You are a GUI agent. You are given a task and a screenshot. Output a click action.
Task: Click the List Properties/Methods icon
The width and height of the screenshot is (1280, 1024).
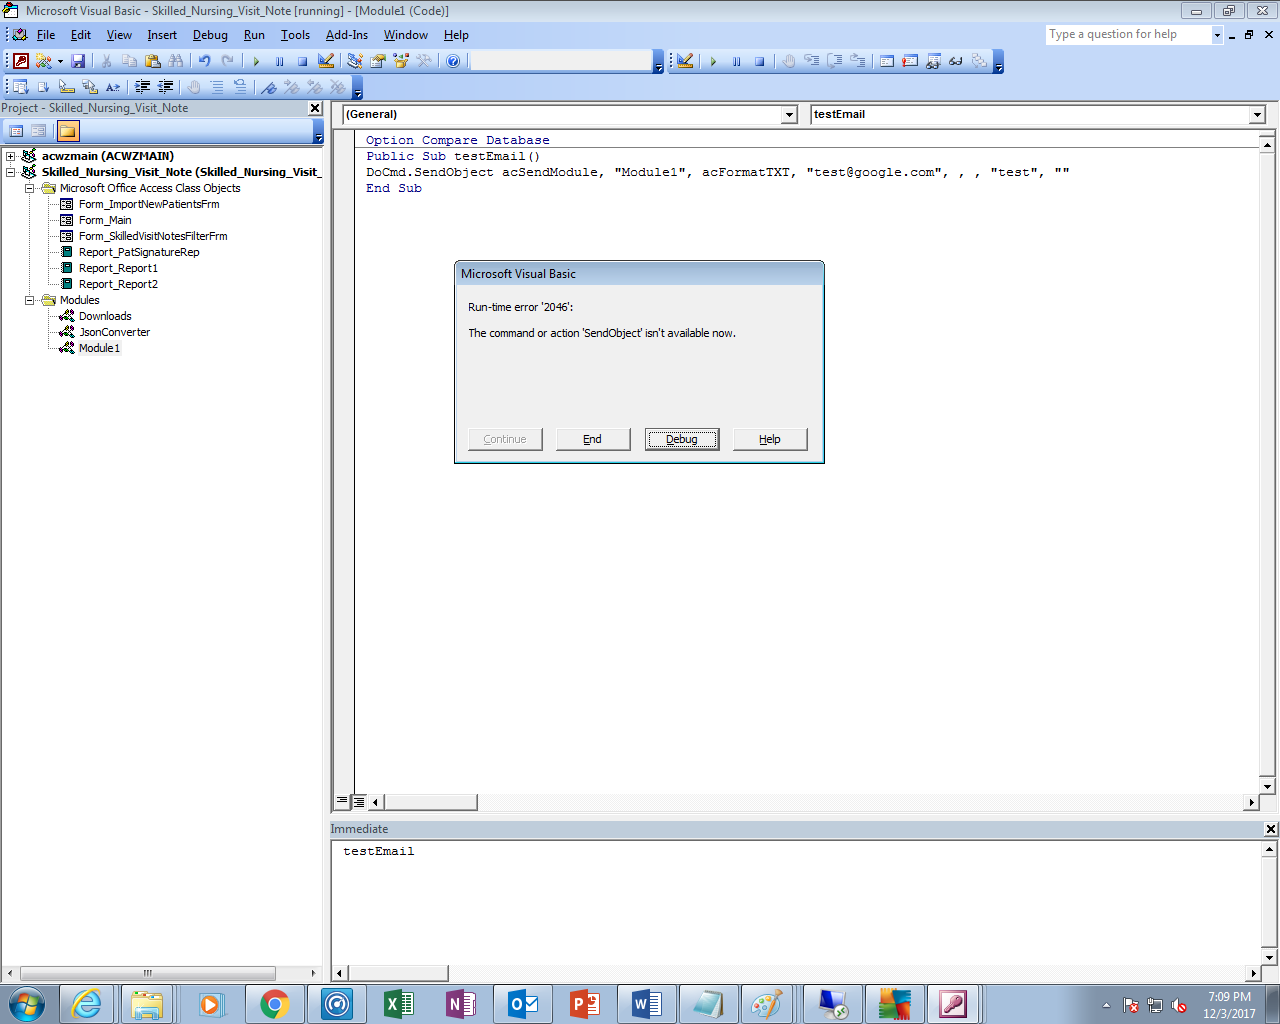click(x=20, y=87)
